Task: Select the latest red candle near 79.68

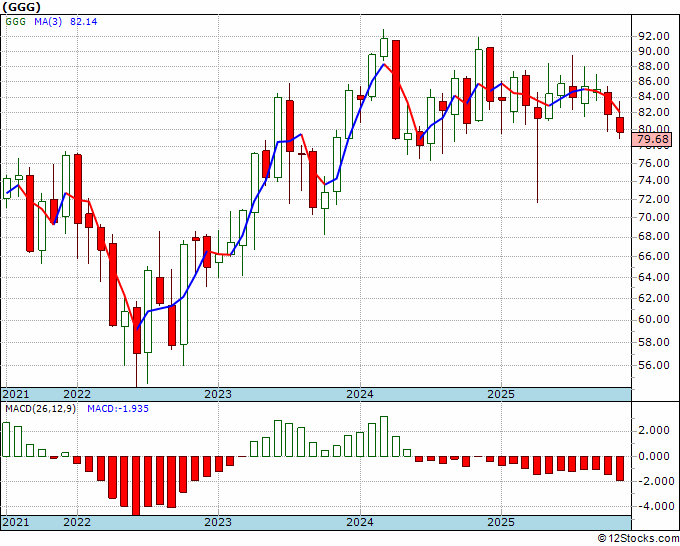Action: 620,125
